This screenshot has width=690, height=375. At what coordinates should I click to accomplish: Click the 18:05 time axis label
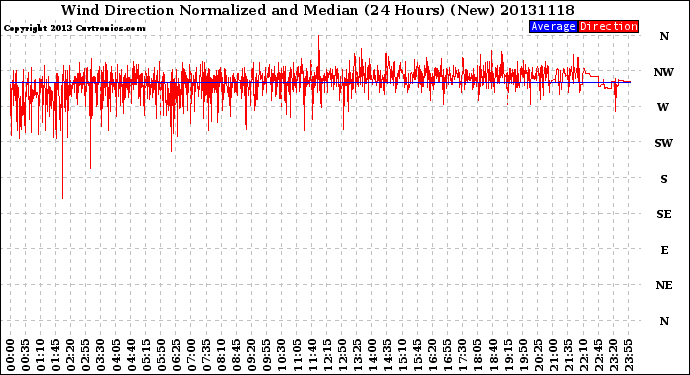coord(478,355)
